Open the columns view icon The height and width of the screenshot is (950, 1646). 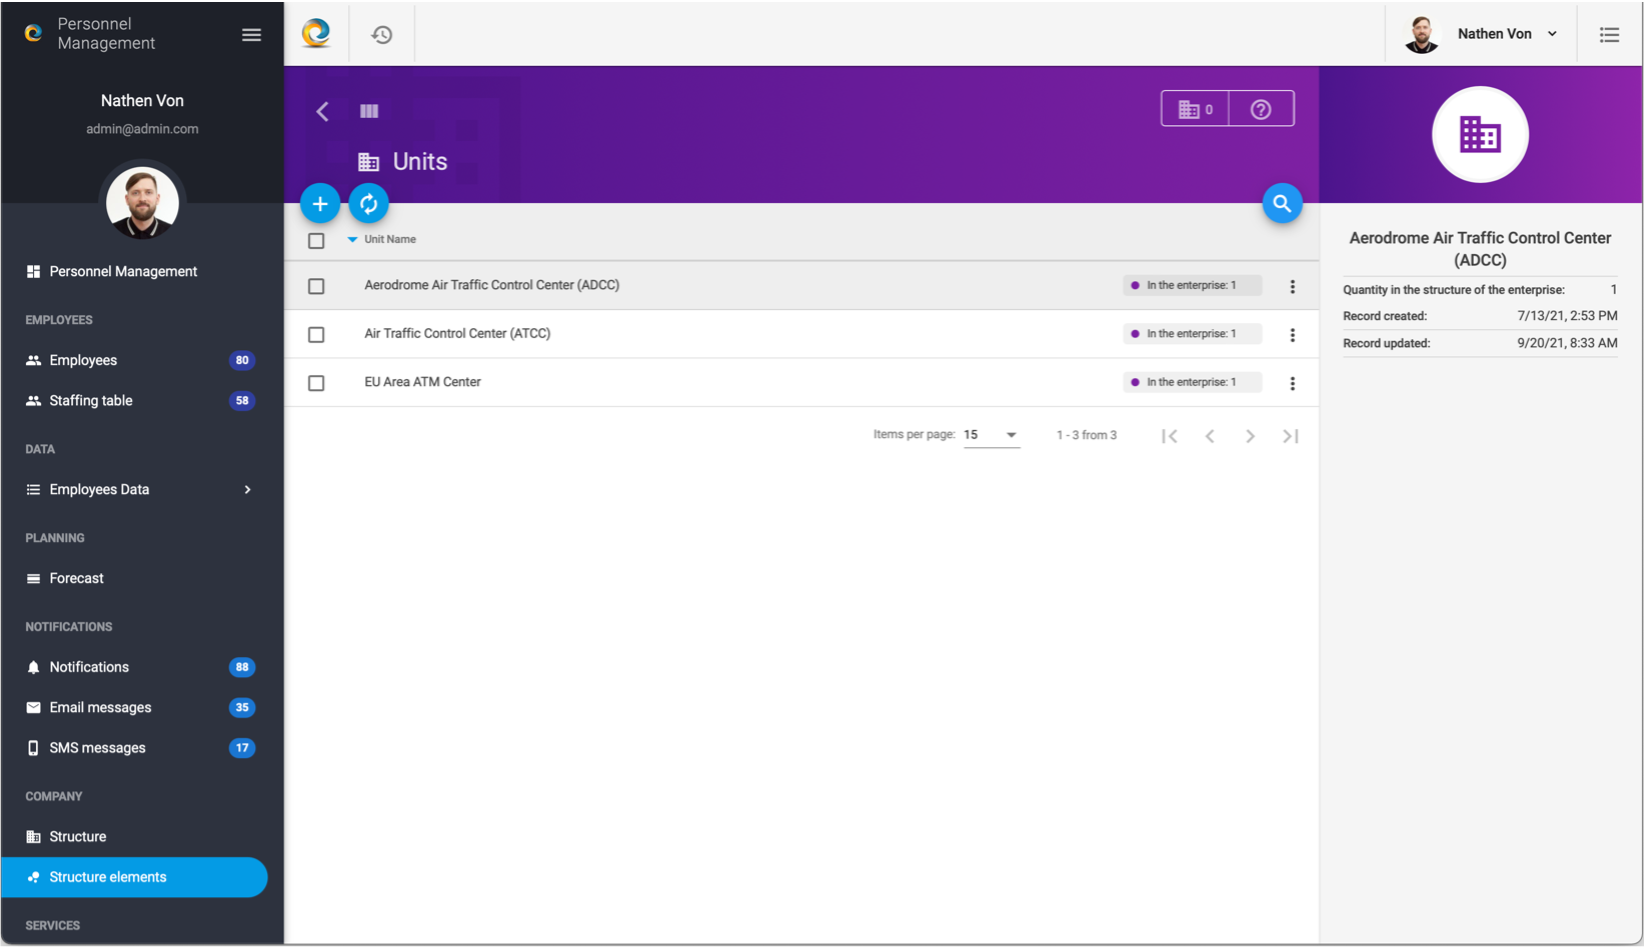click(369, 111)
